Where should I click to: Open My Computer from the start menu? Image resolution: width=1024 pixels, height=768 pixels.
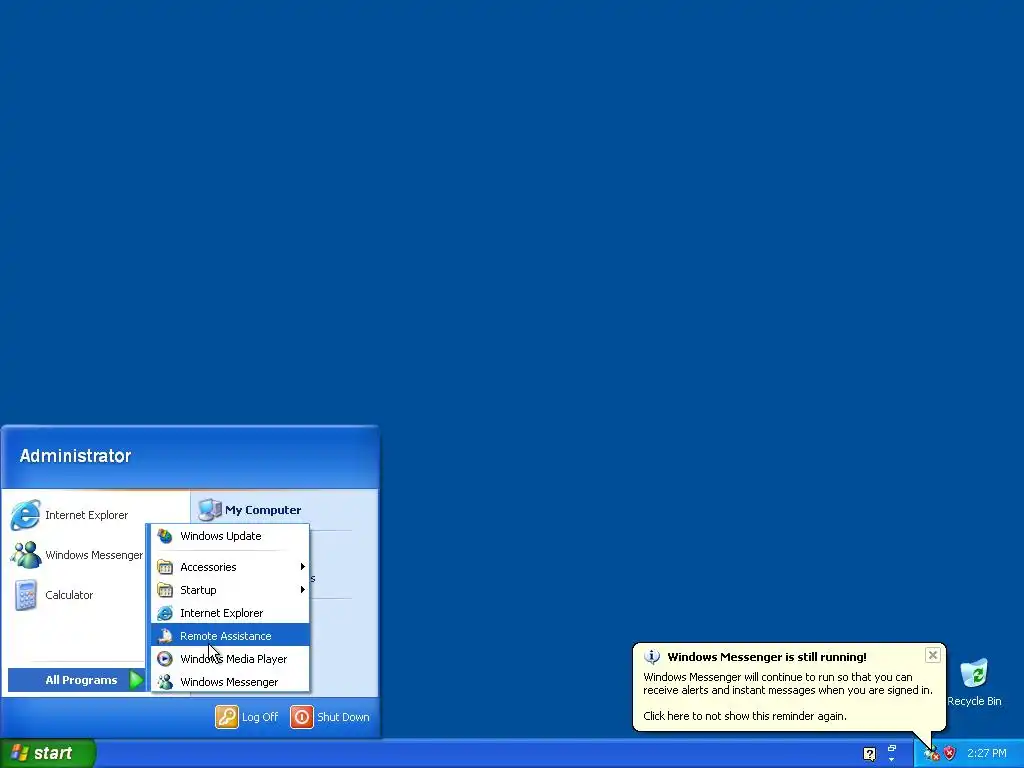point(250,510)
